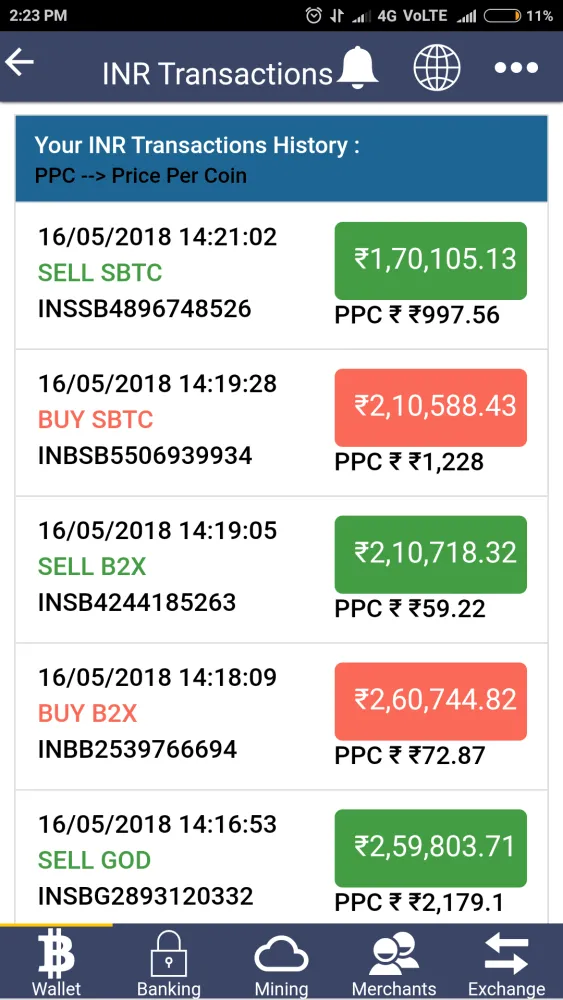
Task: Select green ₹2,59,803.71 amount box
Action: [430, 848]
